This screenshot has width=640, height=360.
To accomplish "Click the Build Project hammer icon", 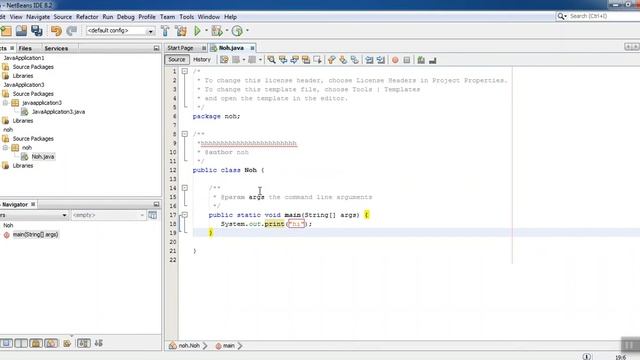I will coord(165,31).
